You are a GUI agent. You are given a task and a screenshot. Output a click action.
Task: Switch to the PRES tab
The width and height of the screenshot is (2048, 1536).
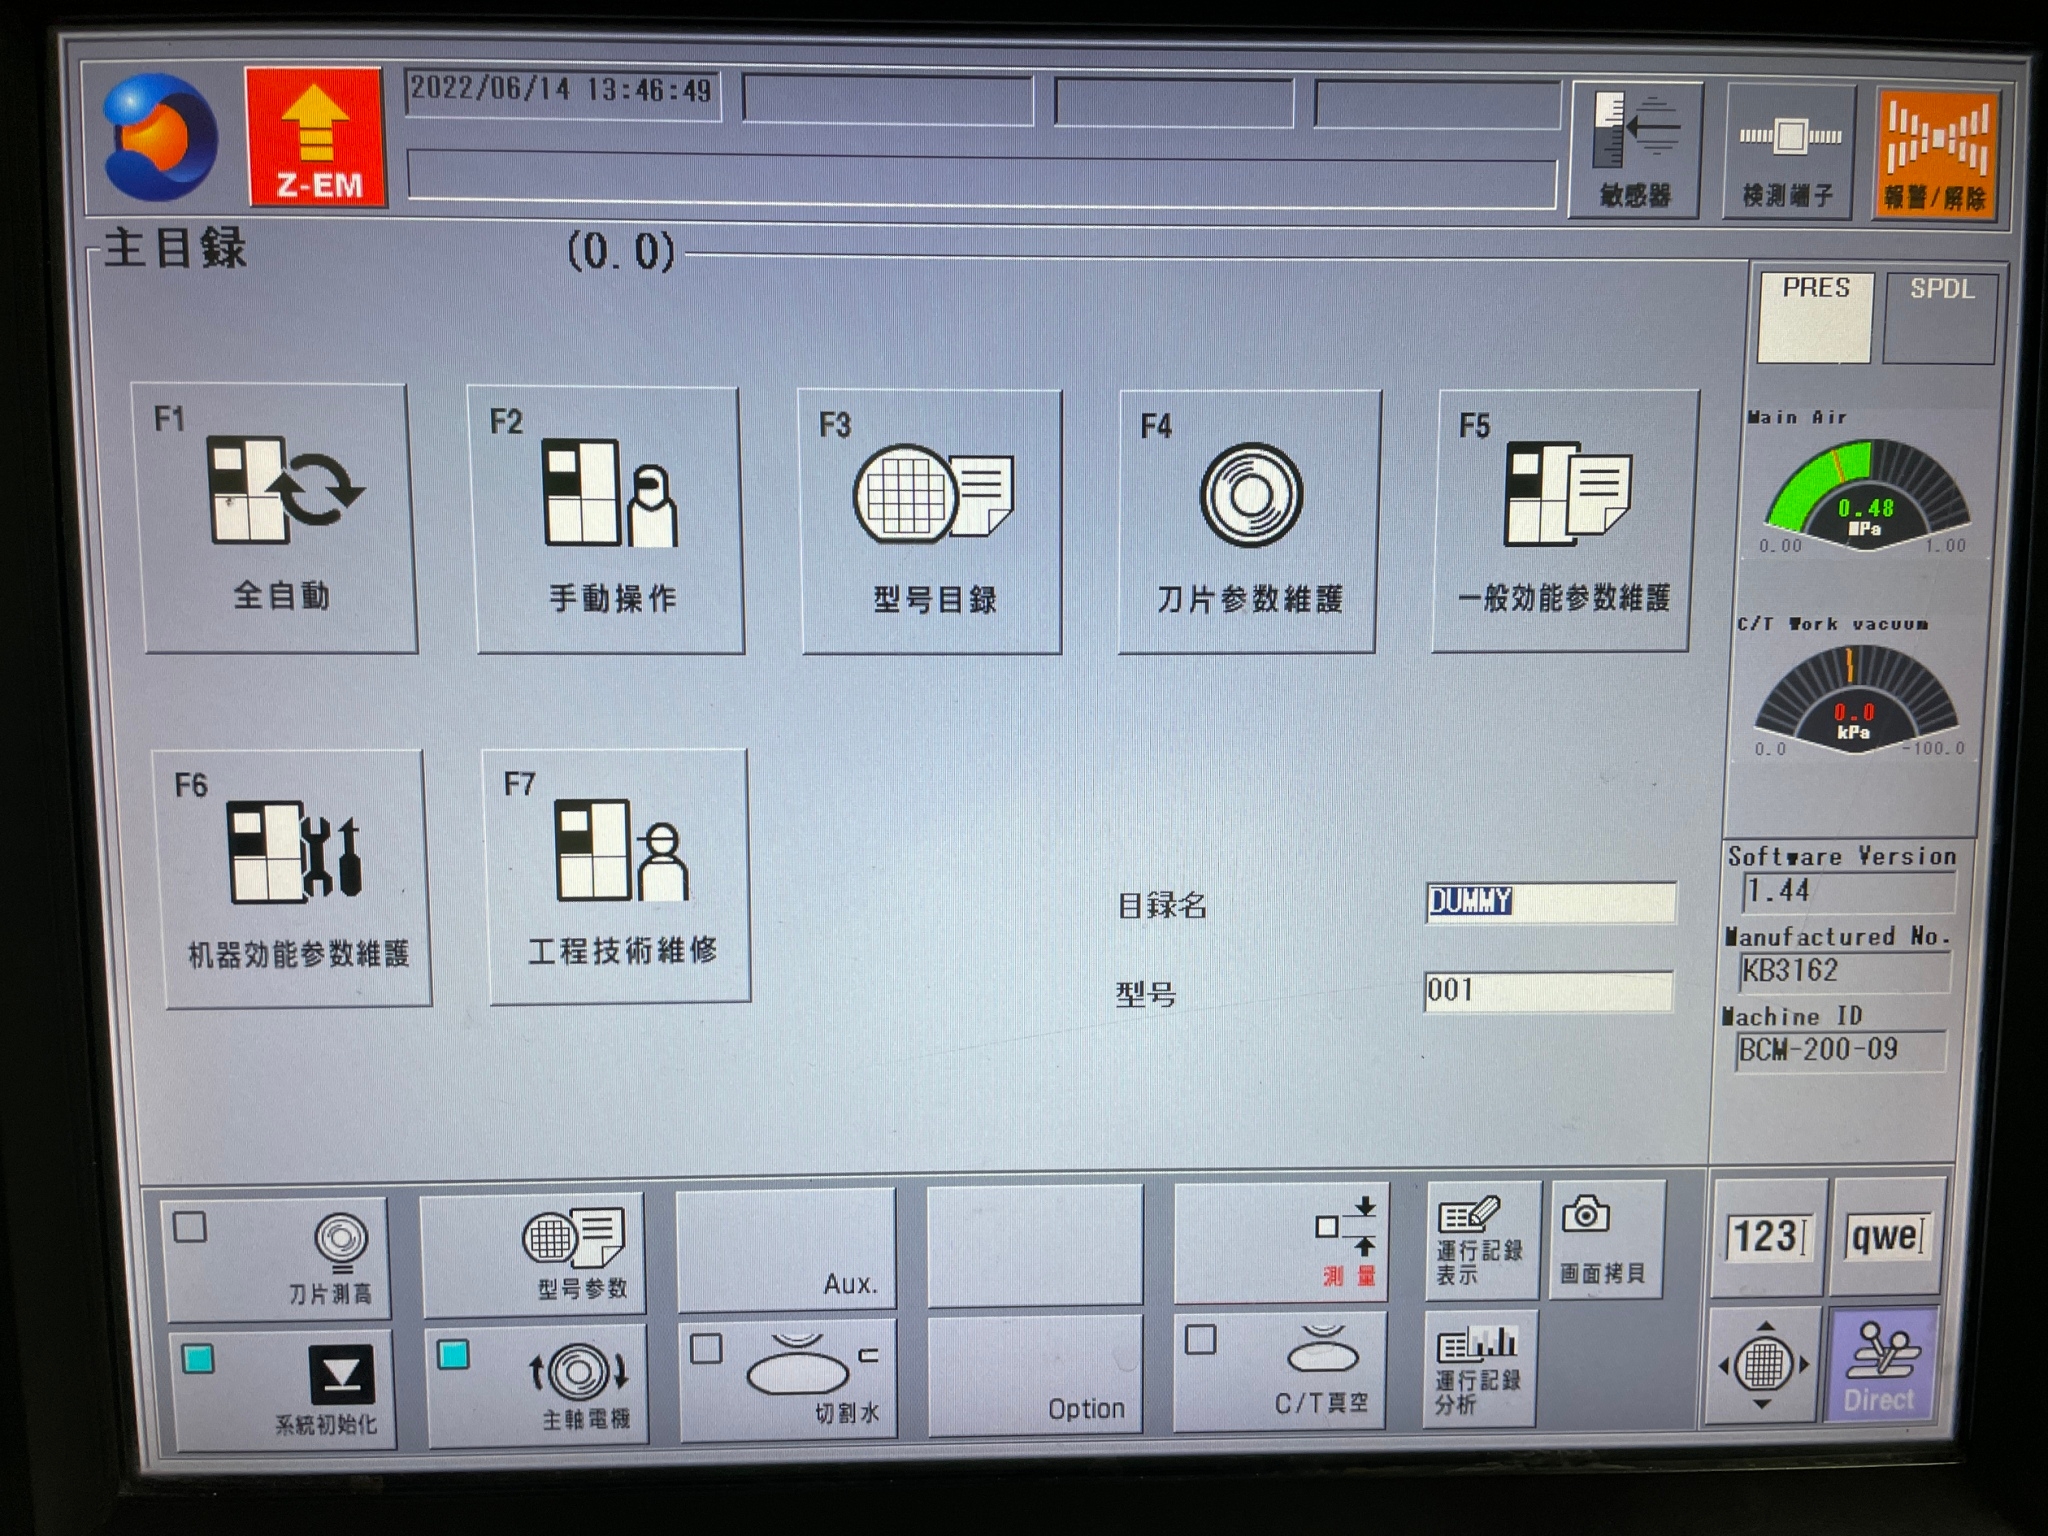click(x=1814, y=317)
